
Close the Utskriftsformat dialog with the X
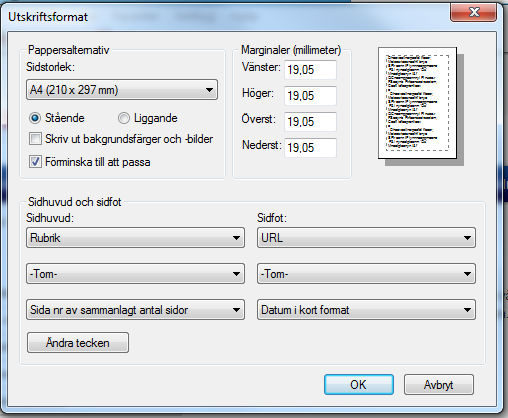(x=473, y=12)
